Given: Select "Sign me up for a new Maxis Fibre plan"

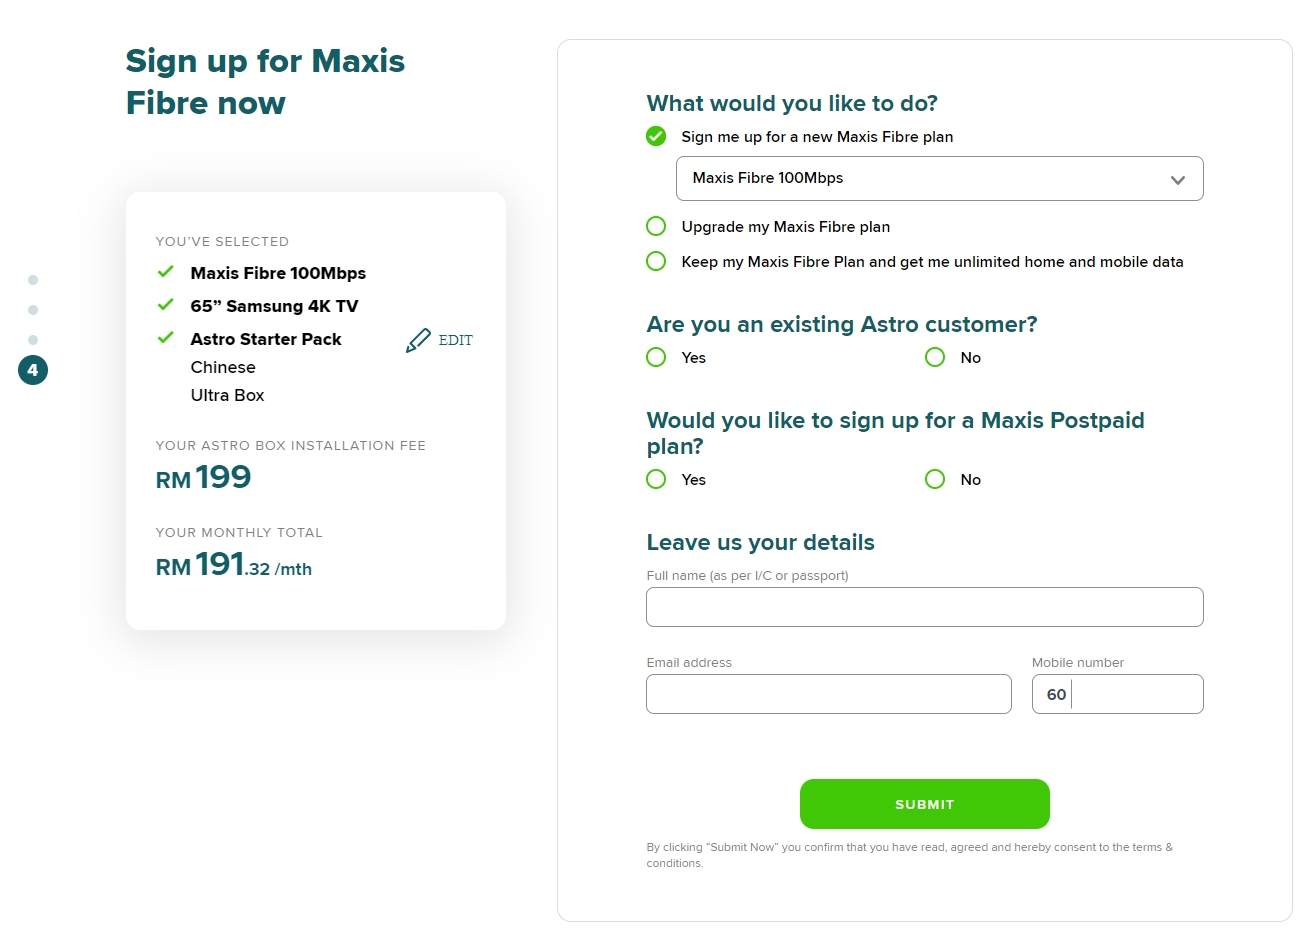Looking at the screenshot, I should (656, 136).
